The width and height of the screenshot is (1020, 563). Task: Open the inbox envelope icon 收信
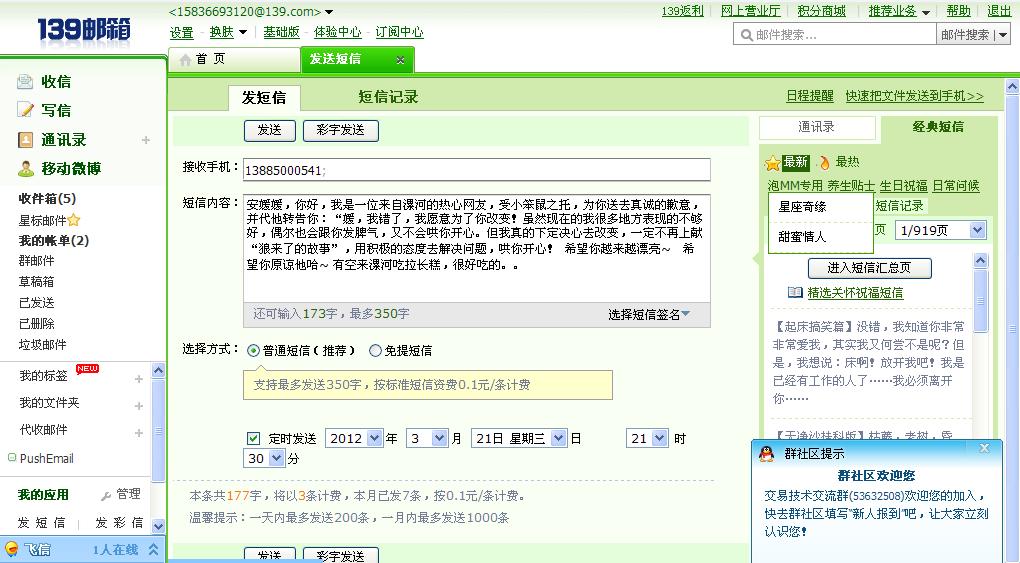pos(25,81)
